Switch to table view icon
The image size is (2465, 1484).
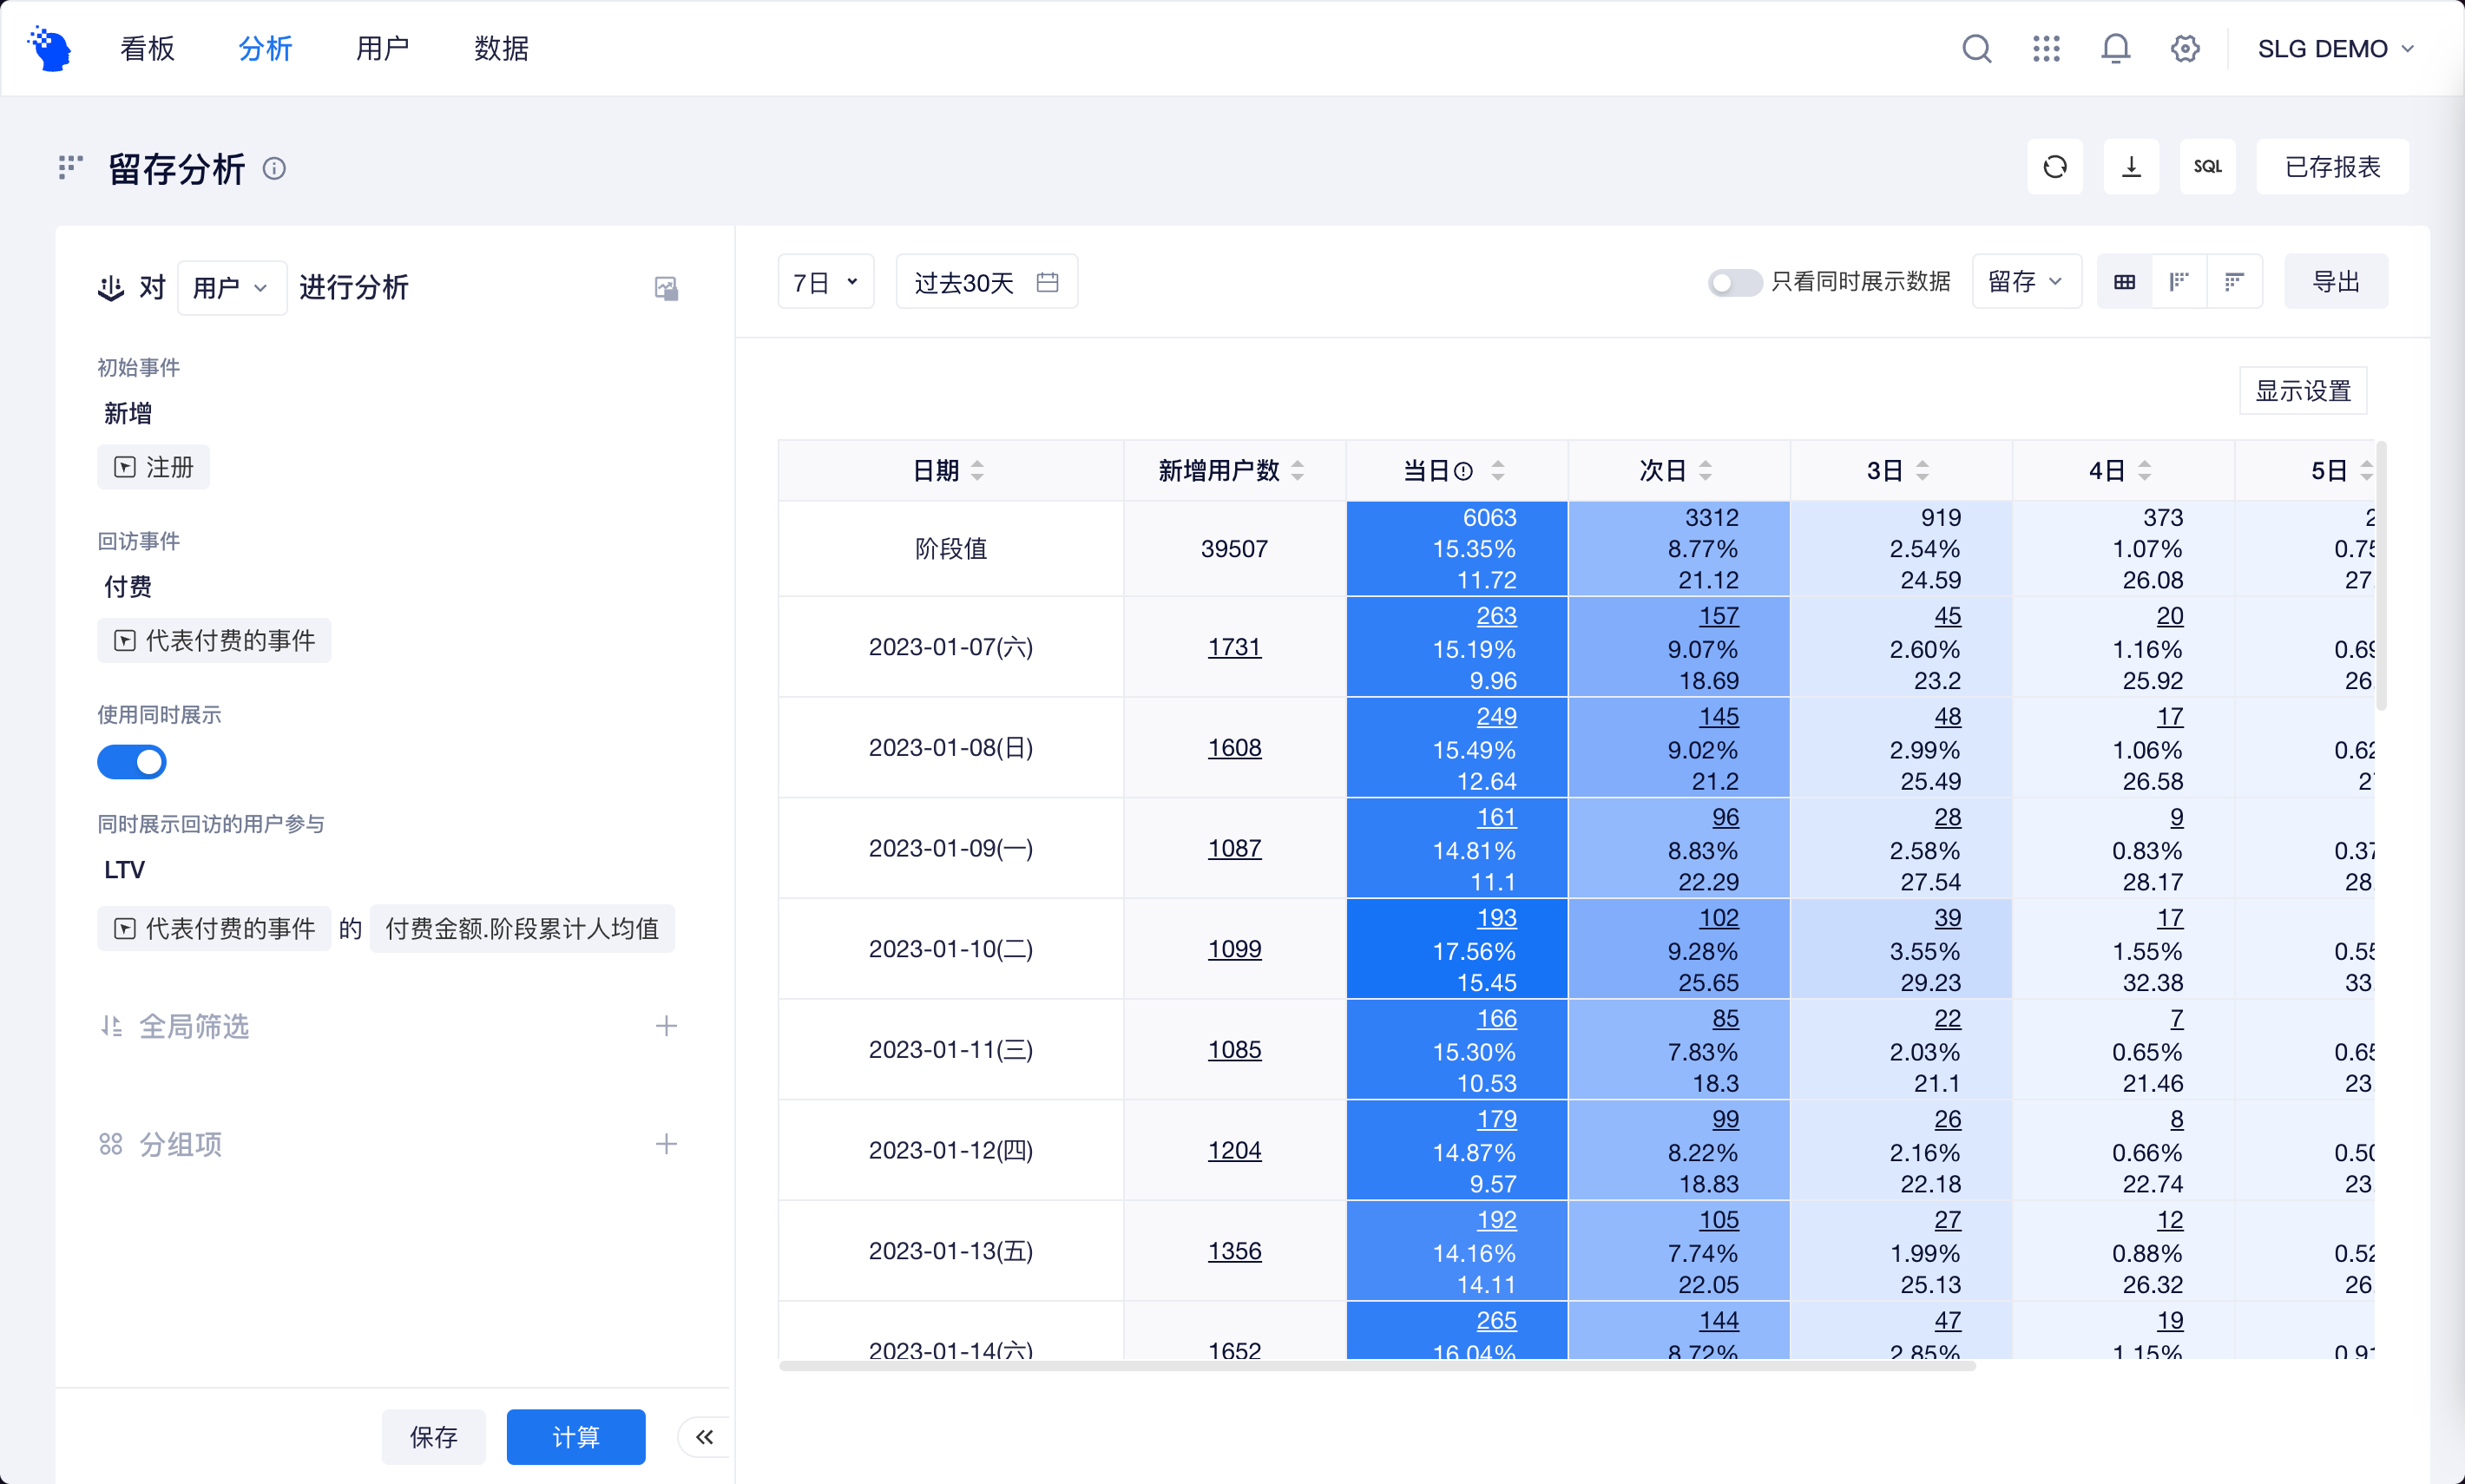tap(2124, 282)
